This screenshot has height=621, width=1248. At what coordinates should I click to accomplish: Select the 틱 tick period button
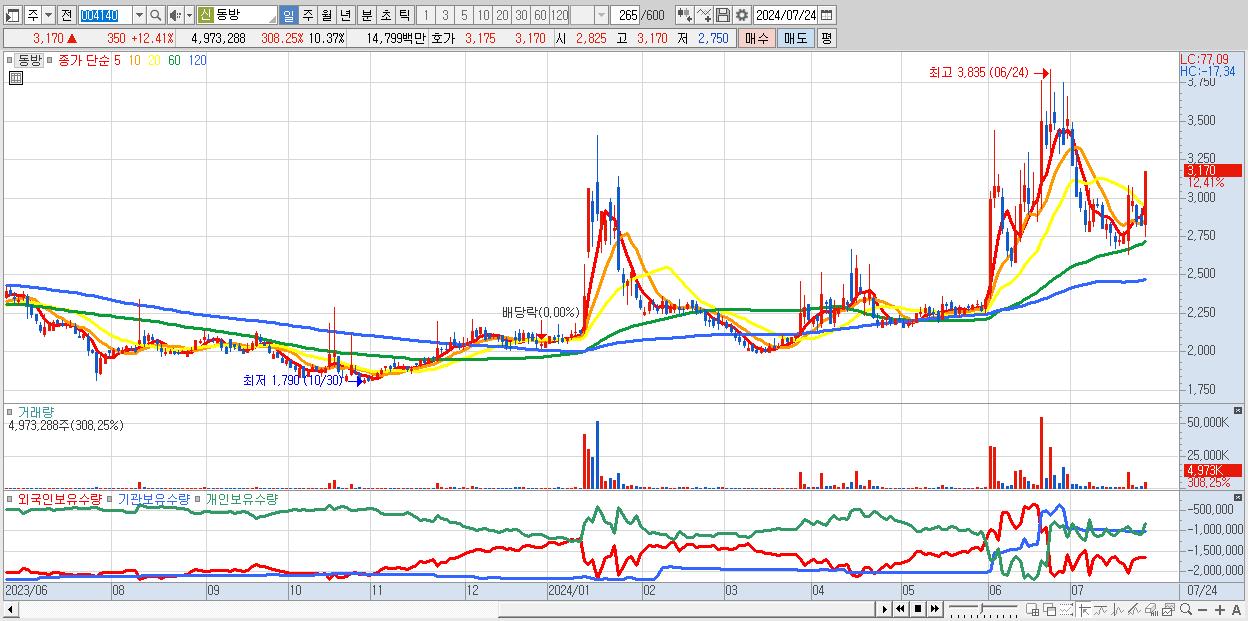click(404, 16)
